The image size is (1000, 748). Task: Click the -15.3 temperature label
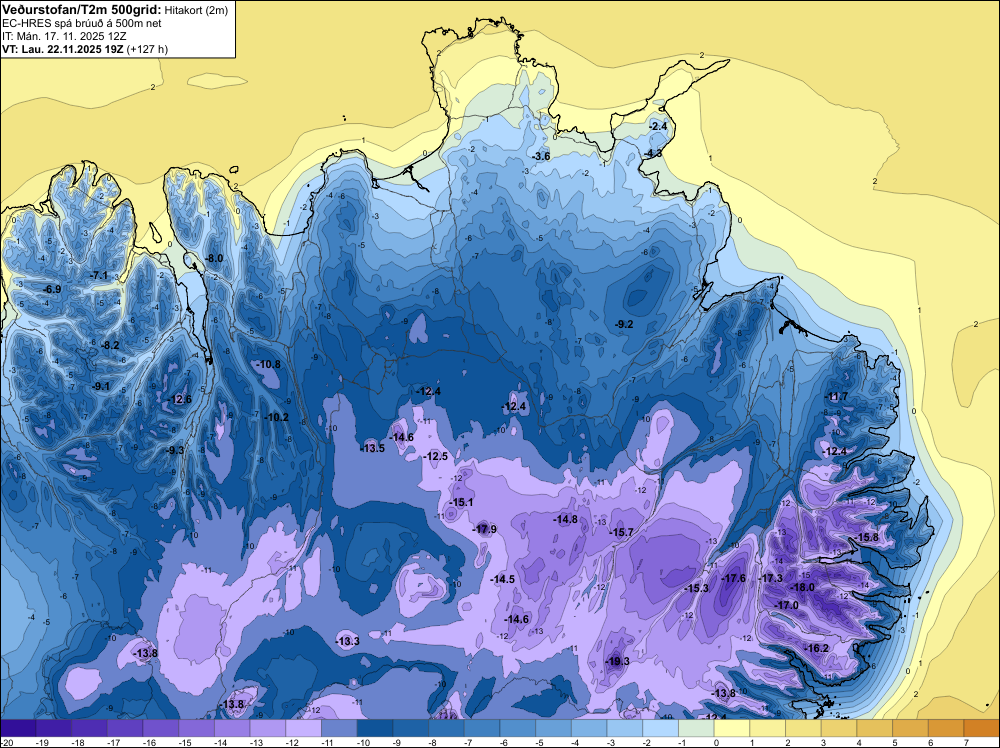coord(696,588)
